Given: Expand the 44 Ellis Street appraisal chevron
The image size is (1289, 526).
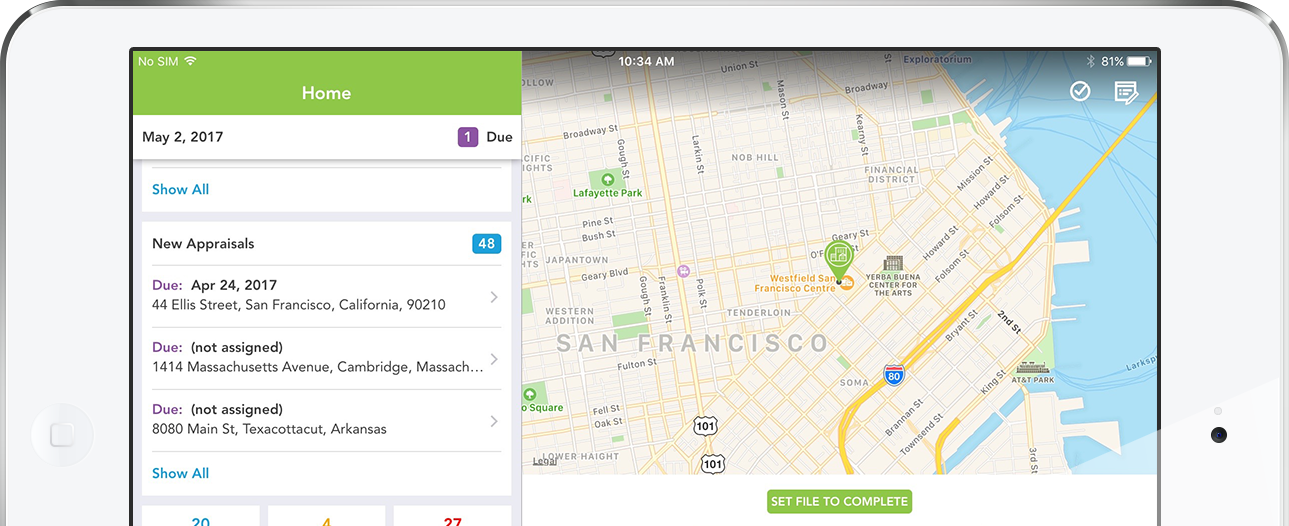Looking at the screenshot, I should 494,297.
